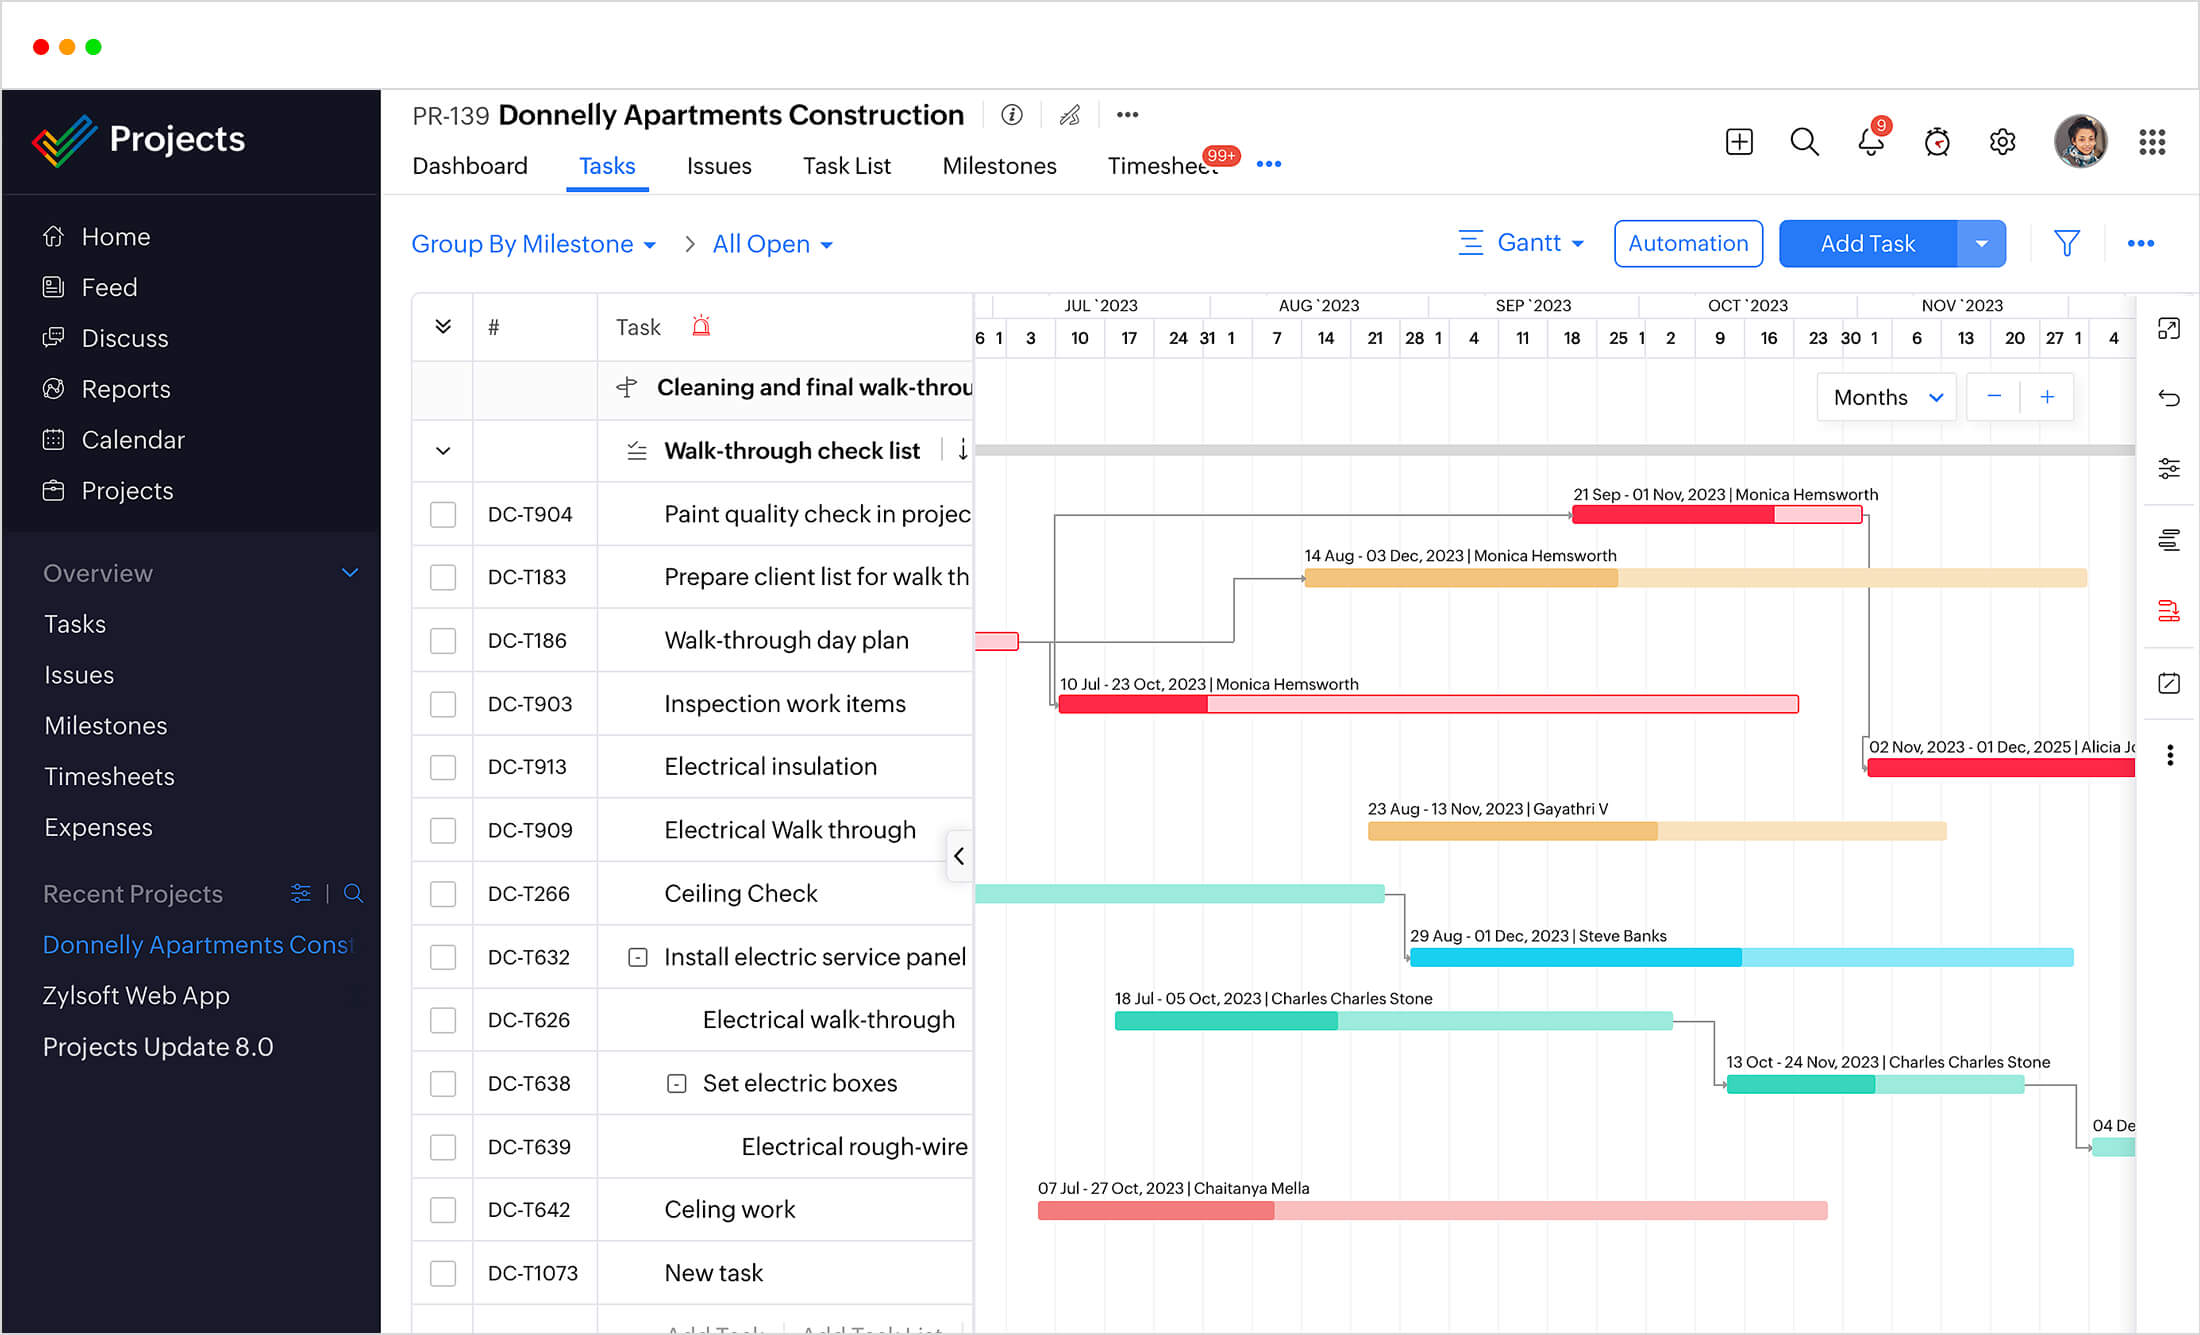
Task: Toggle checkbox for DC-T632 Install electric panel
Action: tap(443, 956)
